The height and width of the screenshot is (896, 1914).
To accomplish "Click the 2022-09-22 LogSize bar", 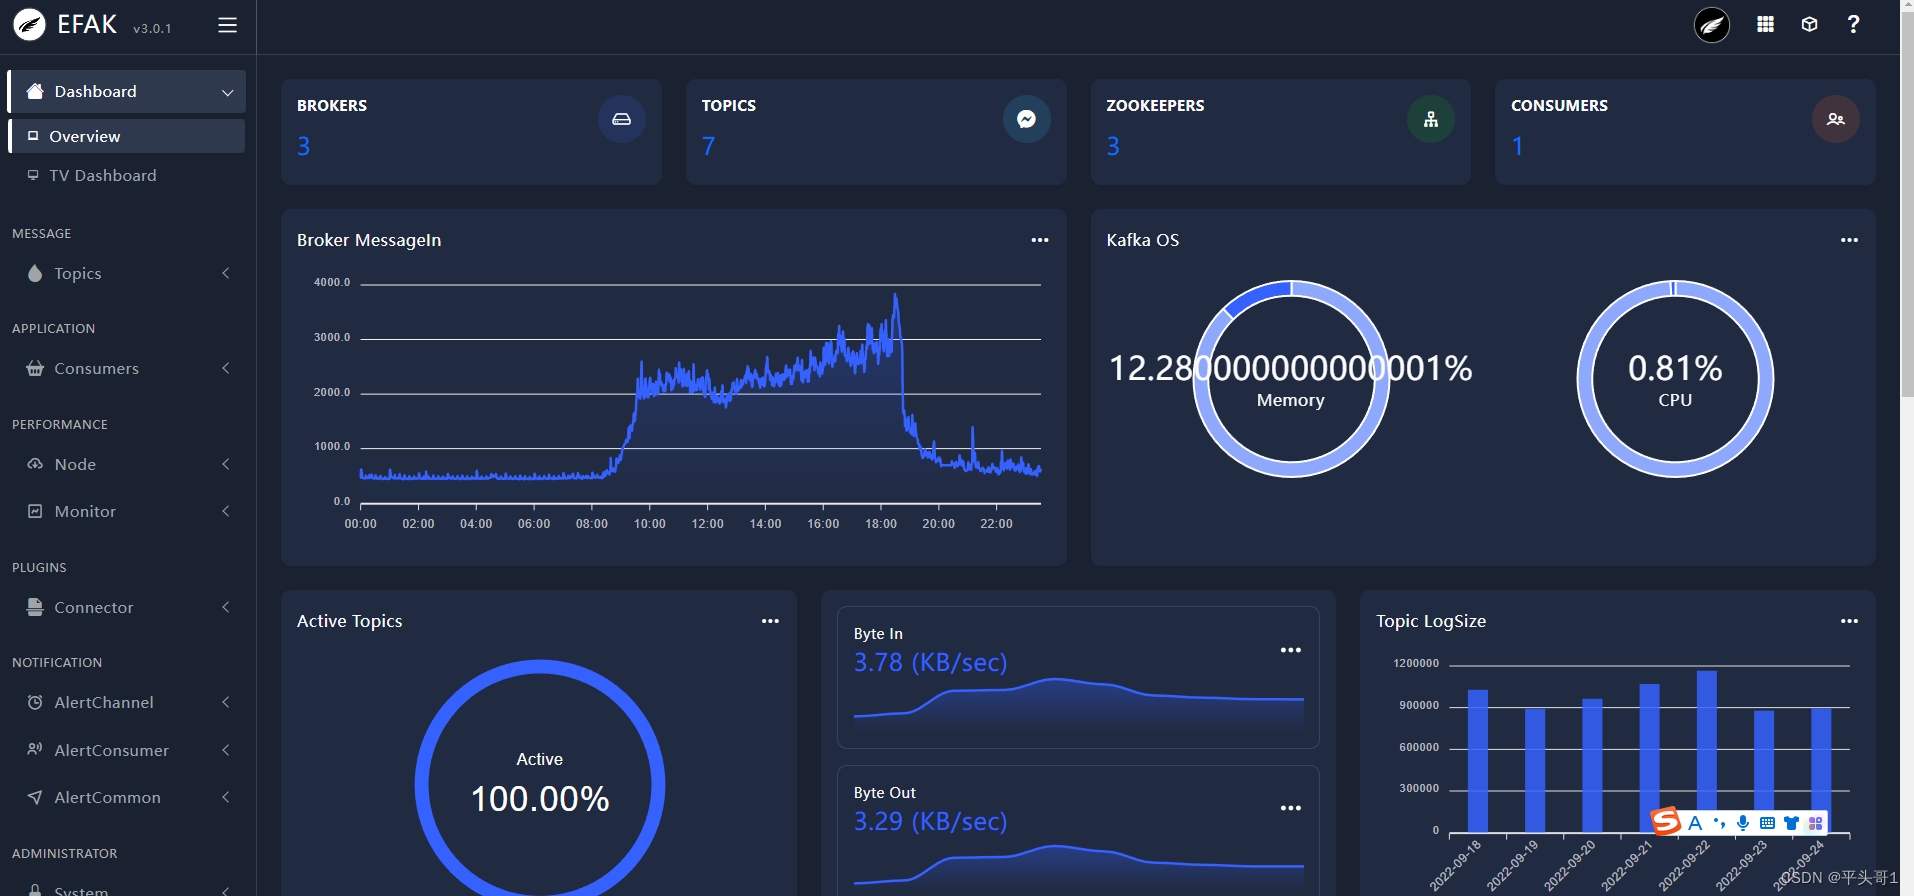I will (1706, 751).
